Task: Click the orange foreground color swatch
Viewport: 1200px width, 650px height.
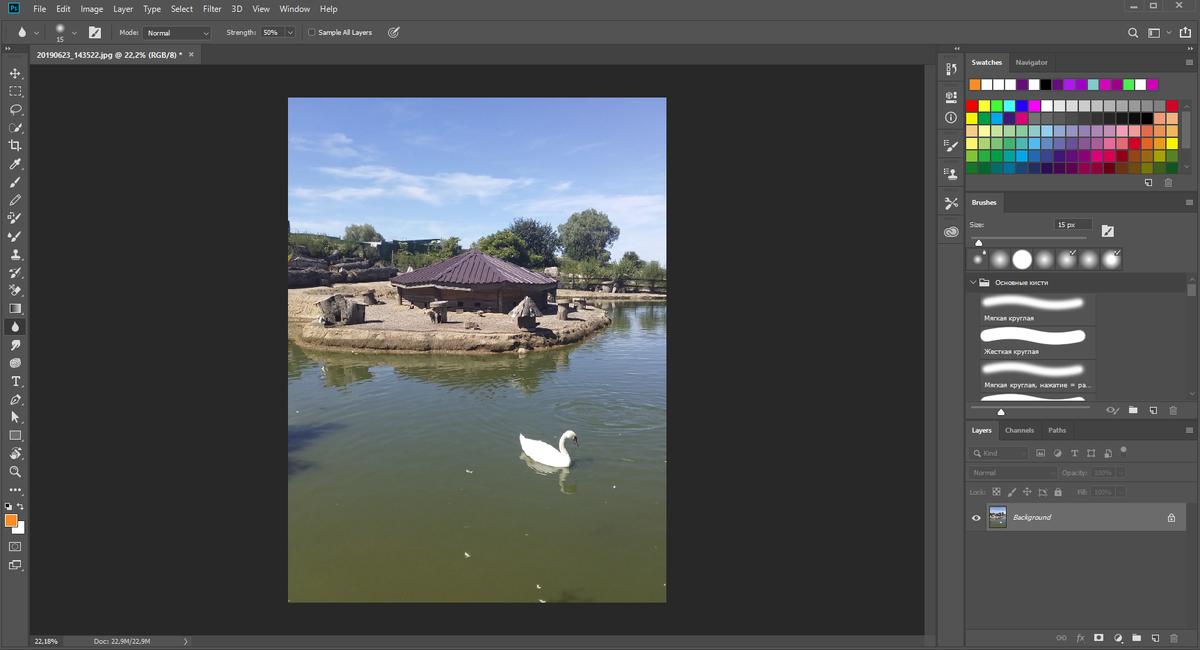Action: tap(10, 521)
